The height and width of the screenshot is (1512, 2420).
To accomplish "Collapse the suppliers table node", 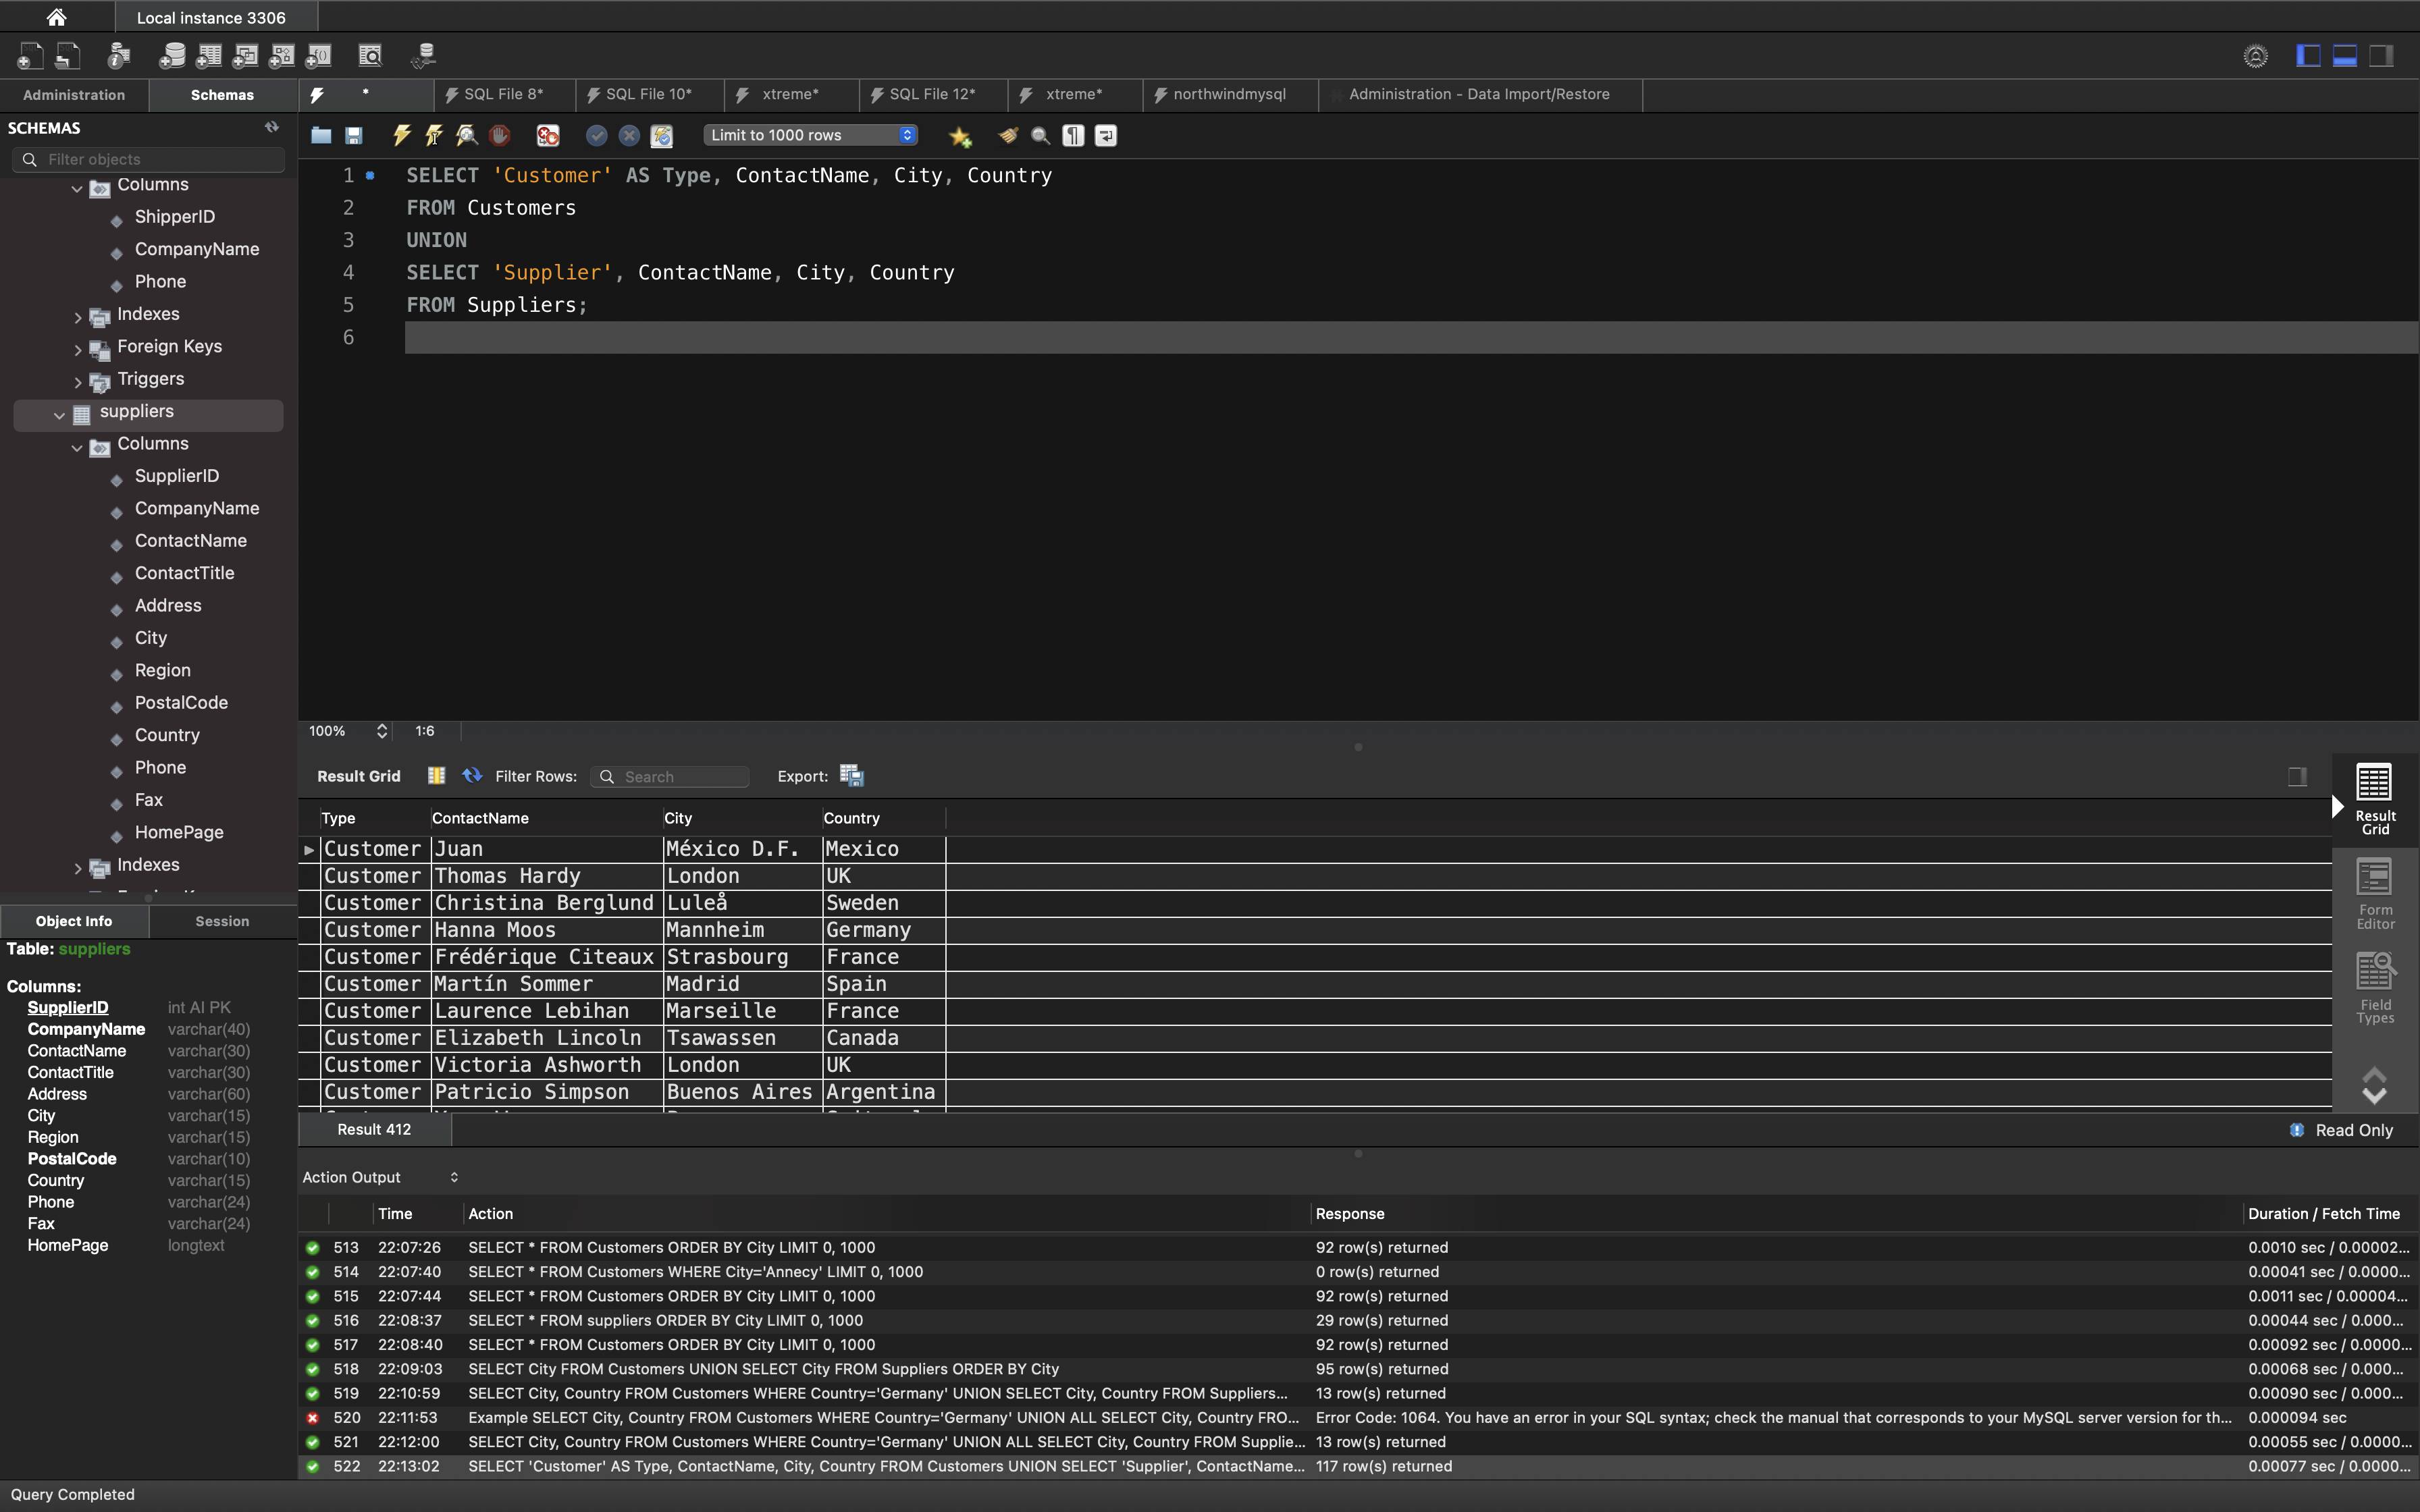I will pos(59,414).
